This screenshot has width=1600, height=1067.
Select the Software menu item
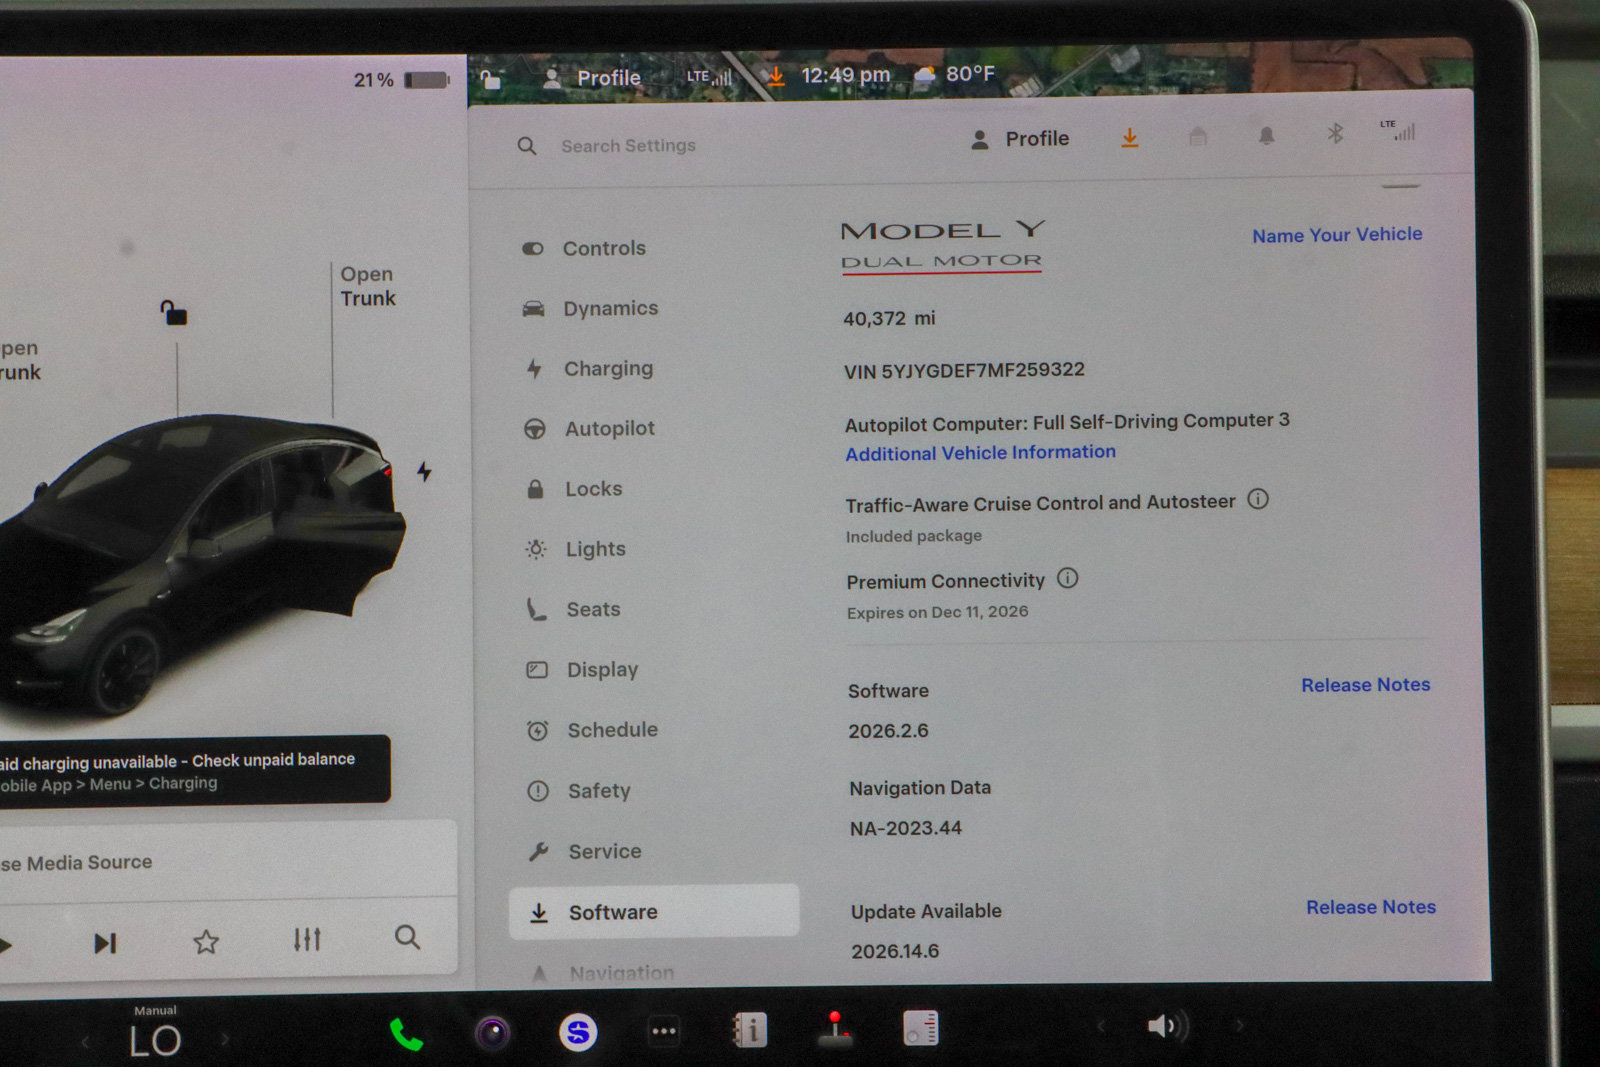[654, 911]
